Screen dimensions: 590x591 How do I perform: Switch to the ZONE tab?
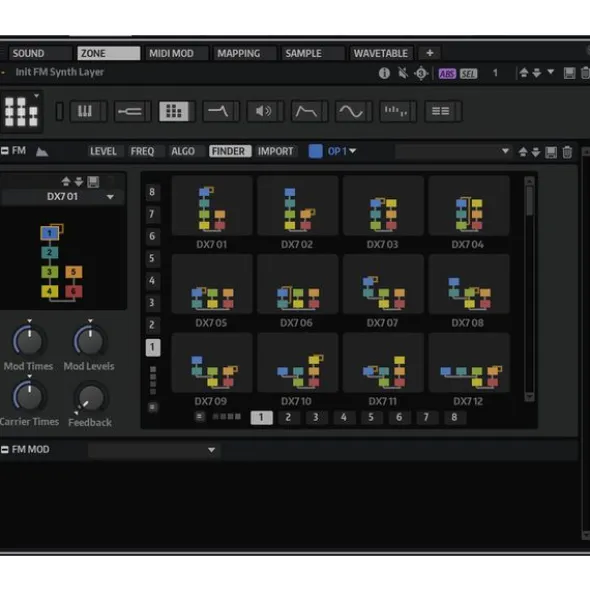pyautogui.click(x=109, y=53)
